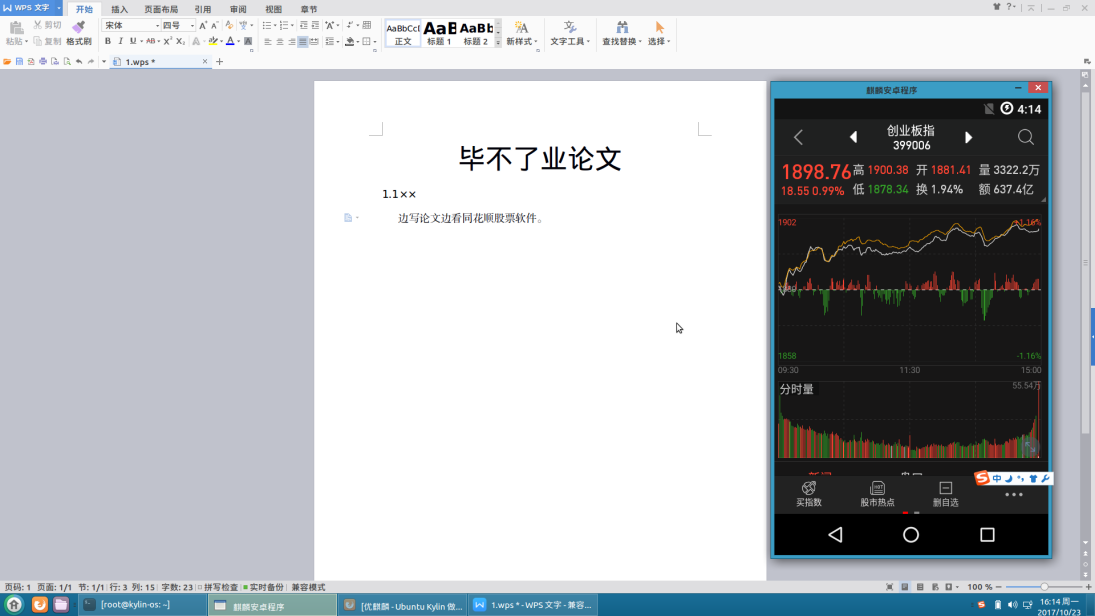Open the font name dropdown showing 宋体
The image size is (1095, 616).
coord(130,25)
